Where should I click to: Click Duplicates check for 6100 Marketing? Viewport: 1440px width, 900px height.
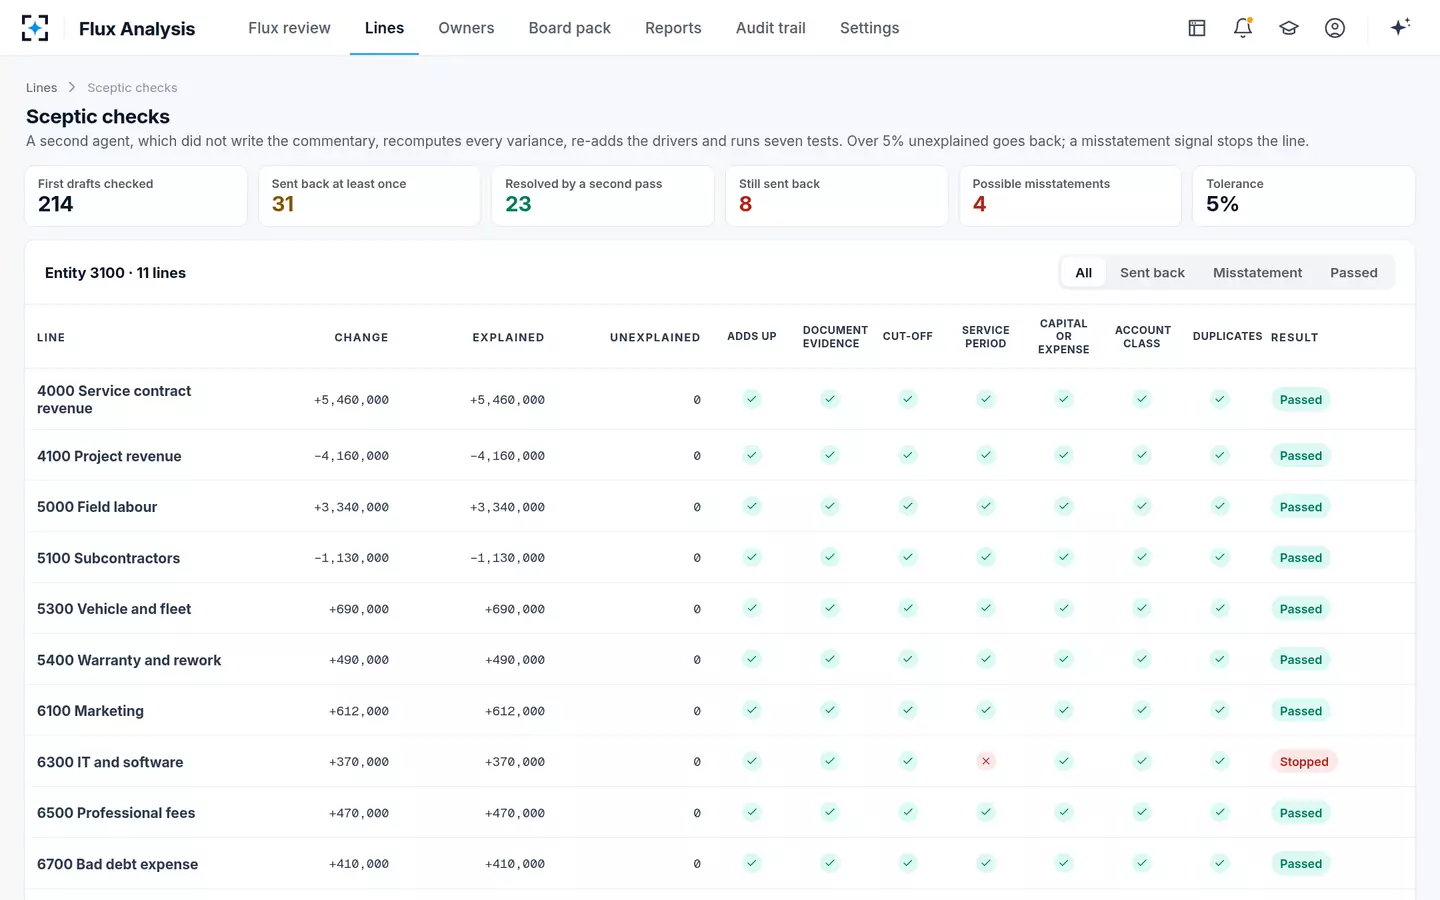tap(1220, 710)
